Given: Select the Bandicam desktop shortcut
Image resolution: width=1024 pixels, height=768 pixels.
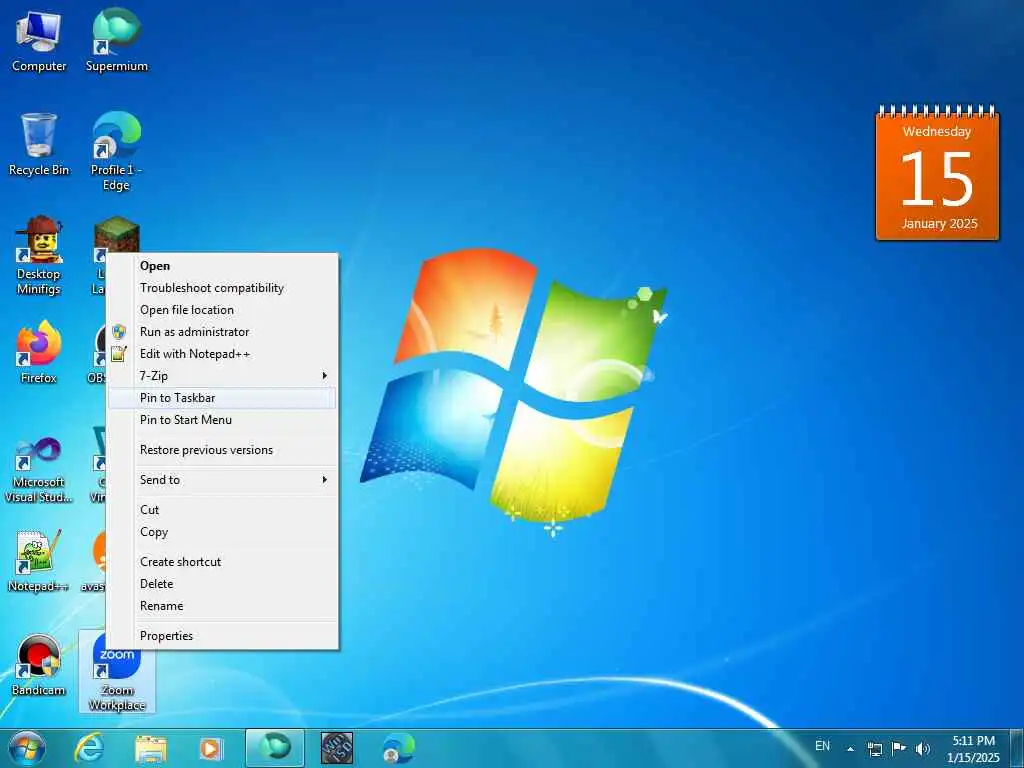Looking at the screenshot, I should click(39, 665).
